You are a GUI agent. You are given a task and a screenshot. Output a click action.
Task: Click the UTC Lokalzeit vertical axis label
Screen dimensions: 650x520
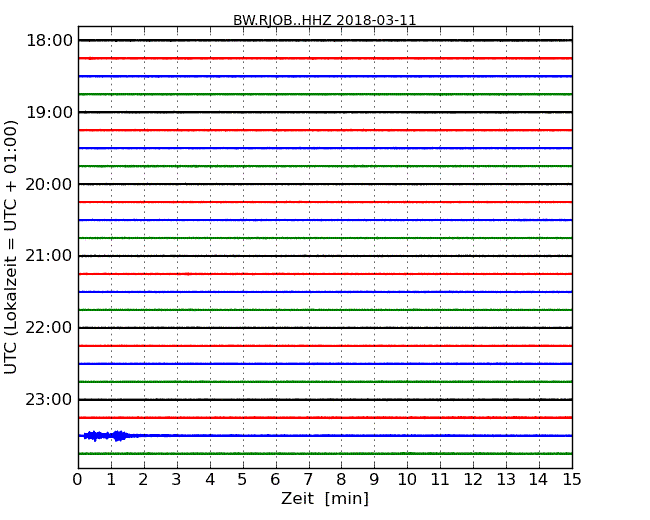point(10,247)
